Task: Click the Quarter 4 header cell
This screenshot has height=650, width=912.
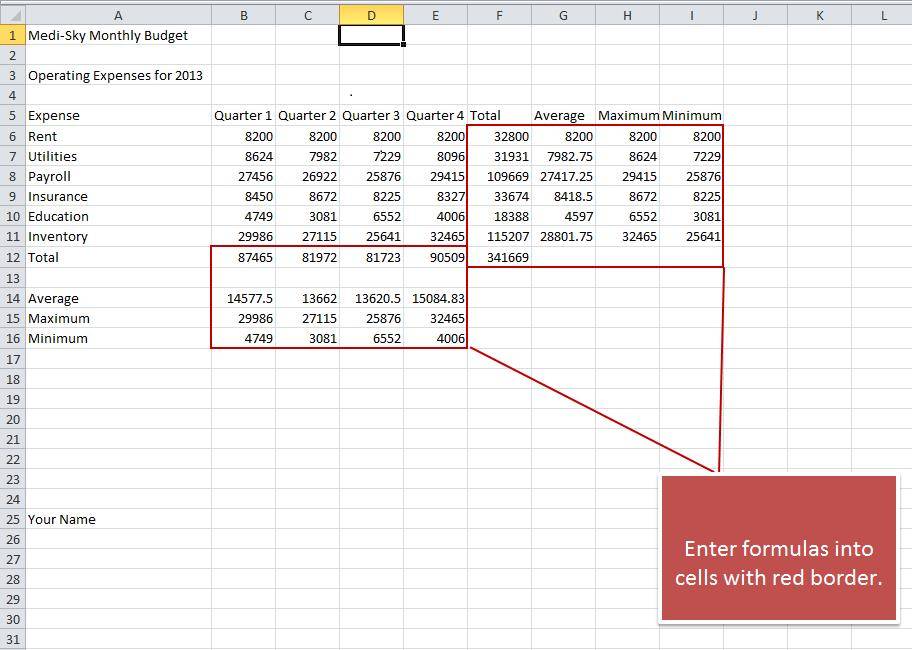Action: click(435, 116)
